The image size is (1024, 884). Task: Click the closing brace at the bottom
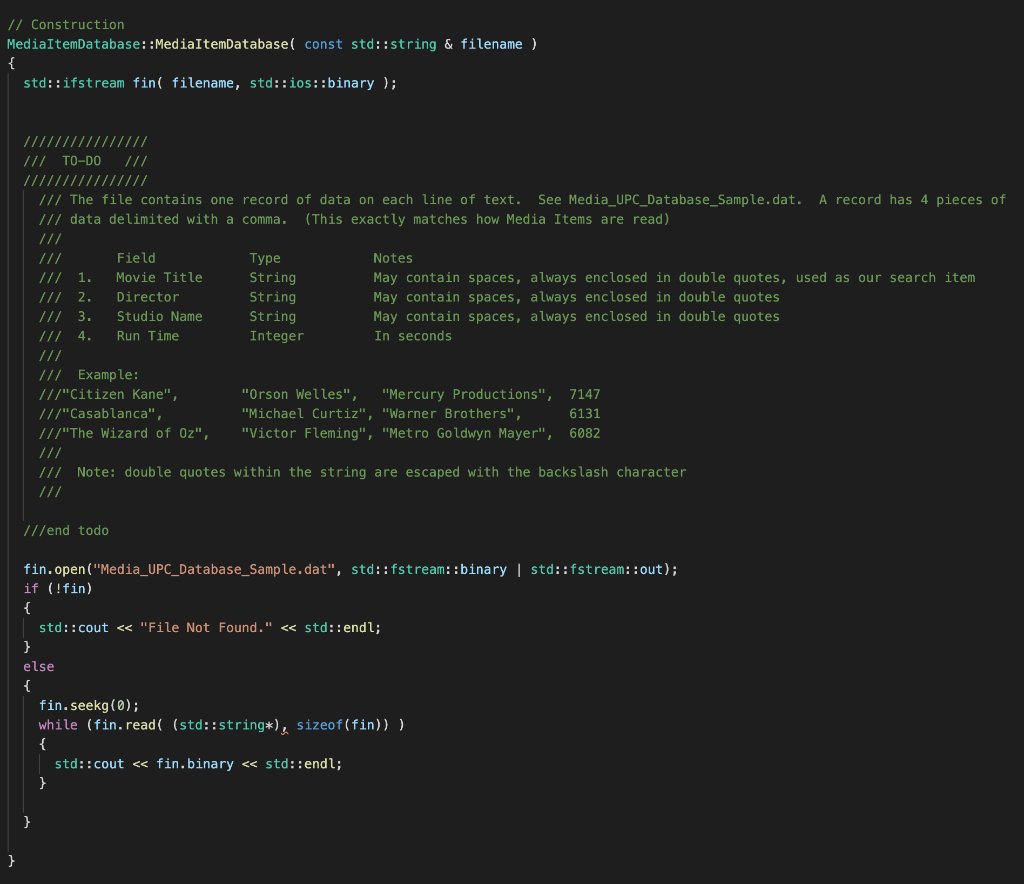click(x=9, y=859)
